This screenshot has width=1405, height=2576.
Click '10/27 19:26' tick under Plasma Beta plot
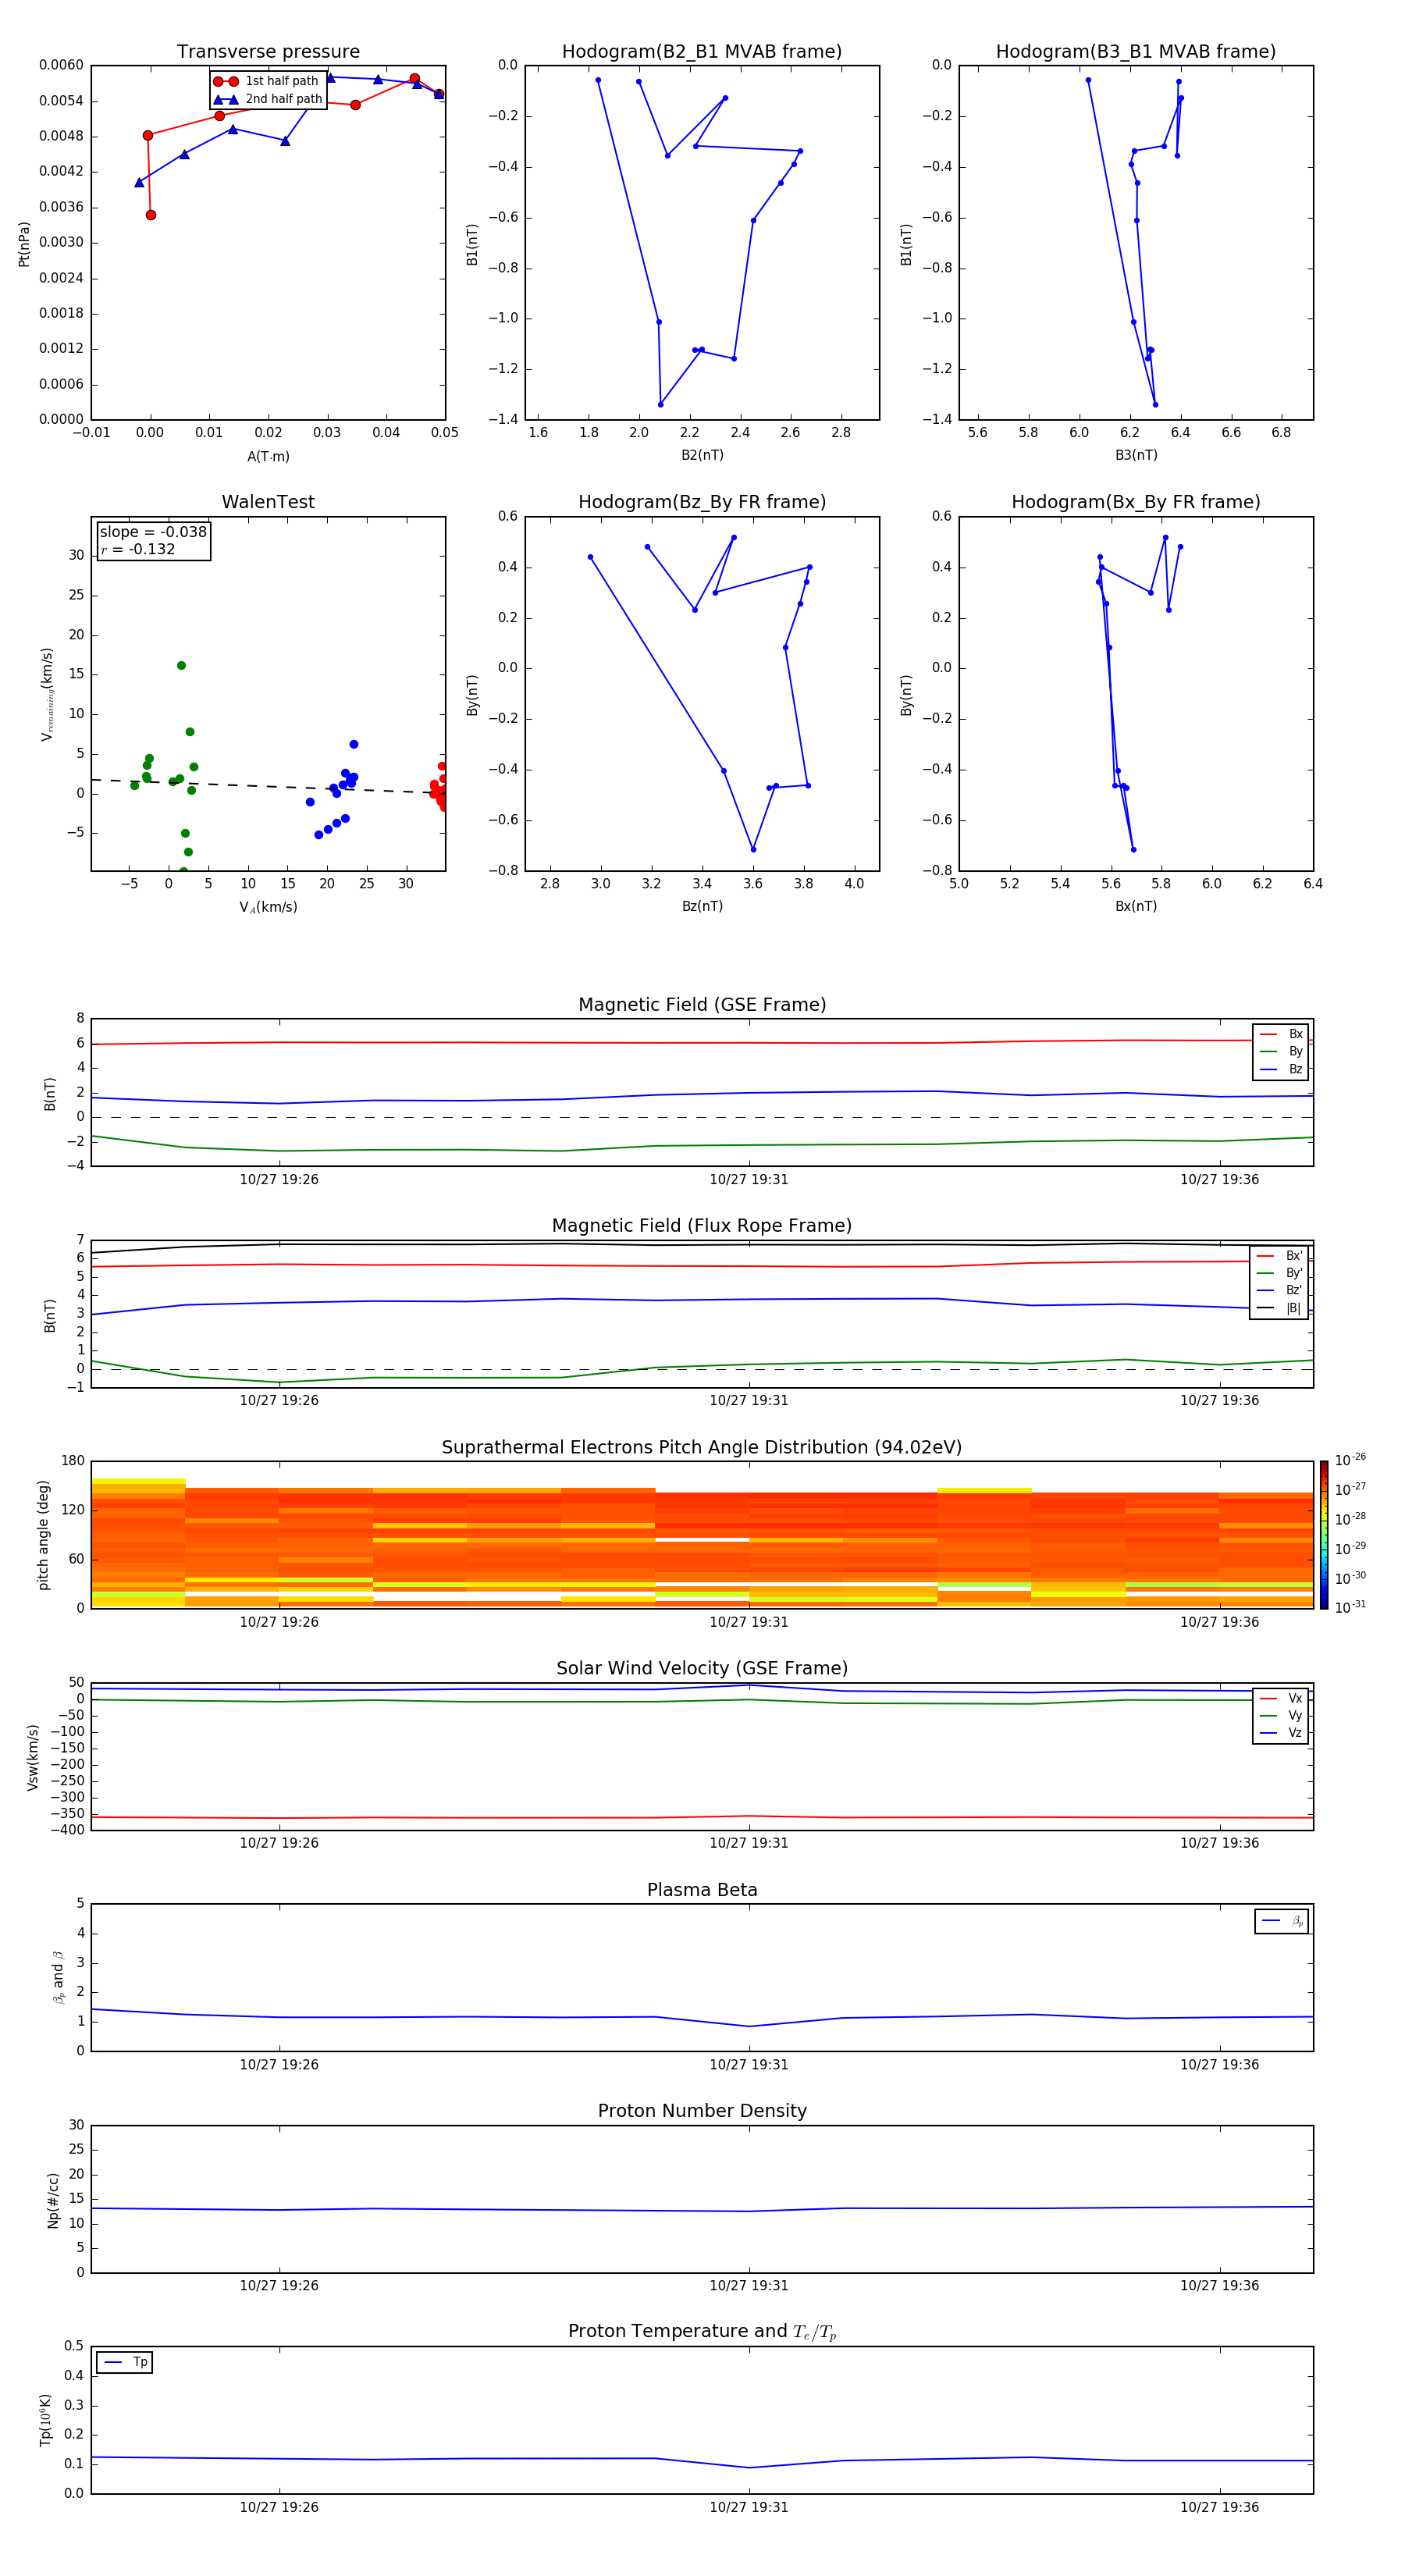pos(279,2064)
